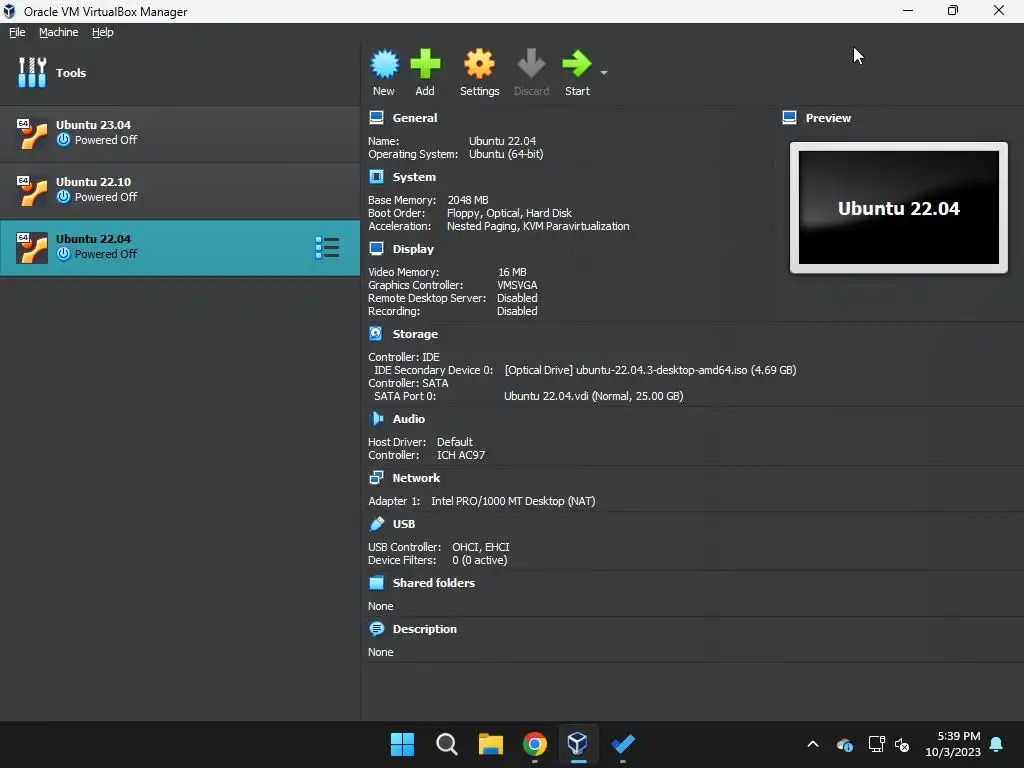The height and width of the screenshot is (768, 1024).
Task: Click the Preview section monitor icon
Action: pyautogui.click(x=789, y=118)
